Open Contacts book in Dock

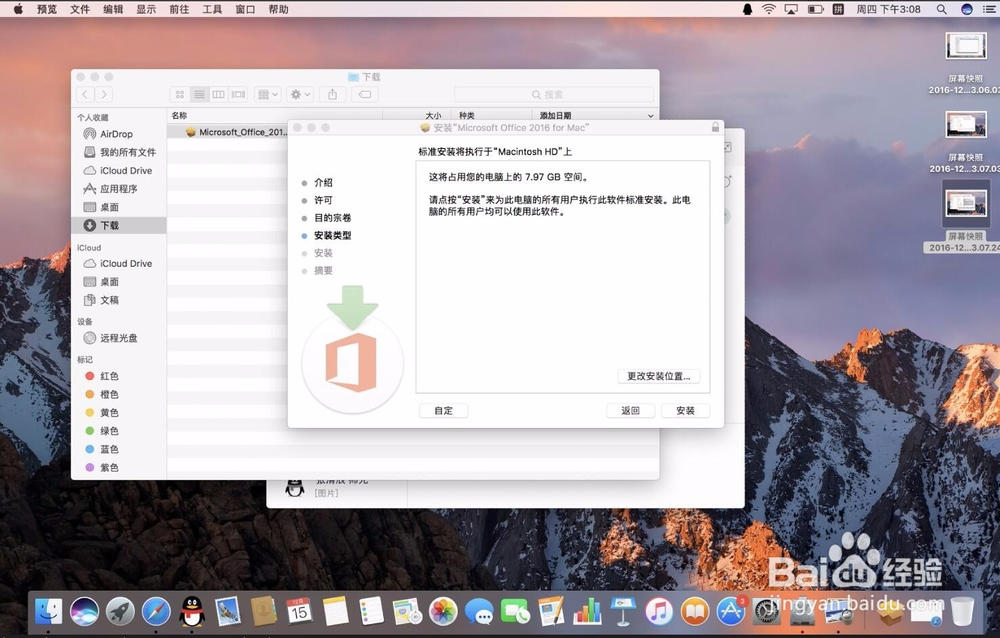263,611
